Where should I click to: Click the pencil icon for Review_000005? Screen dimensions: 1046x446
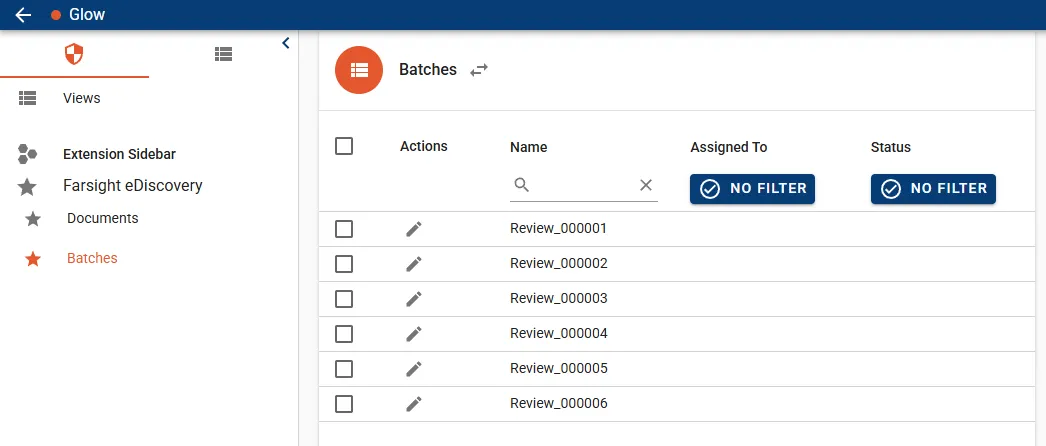pyautogui.click(x=414, y=369)
